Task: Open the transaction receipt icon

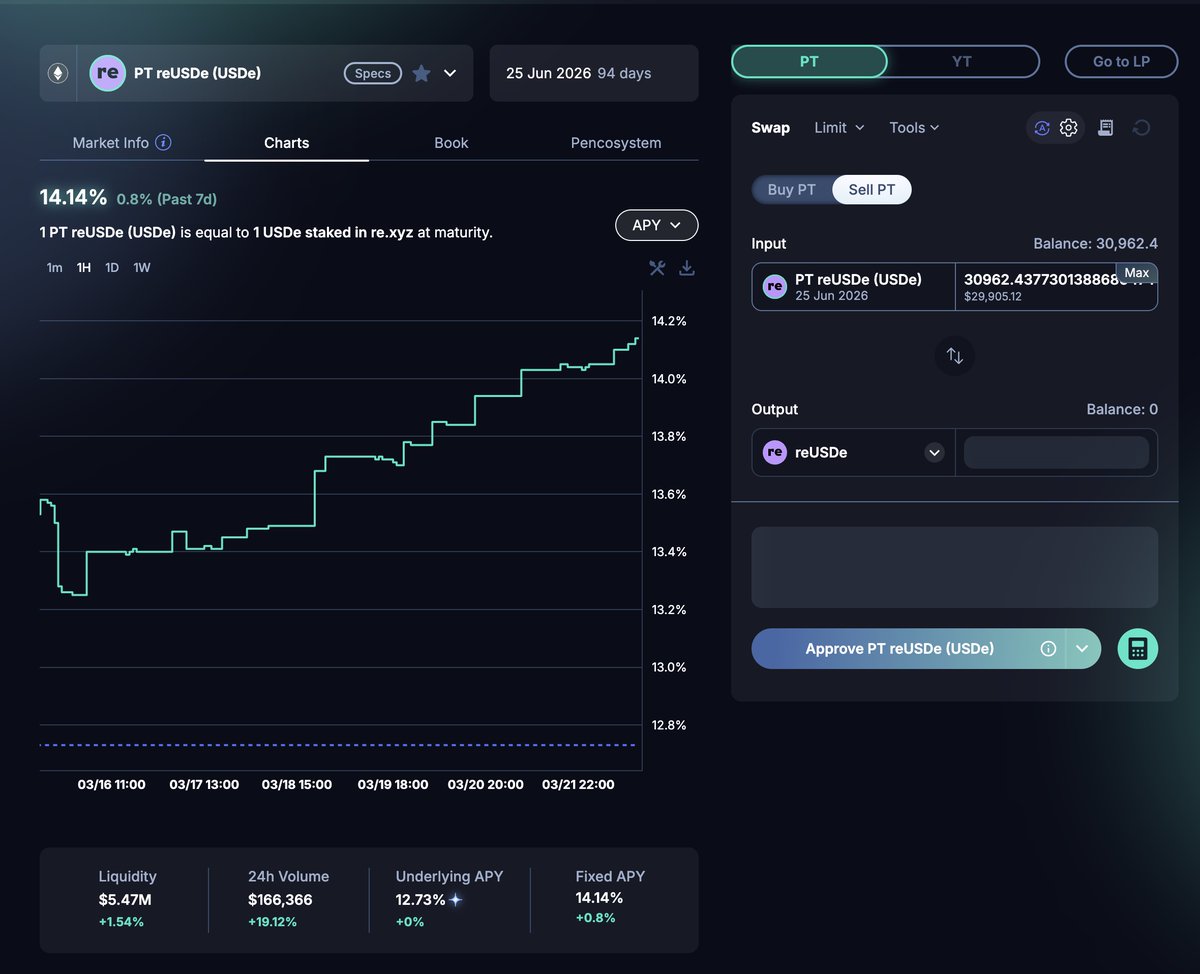Action: [1106, 128]
